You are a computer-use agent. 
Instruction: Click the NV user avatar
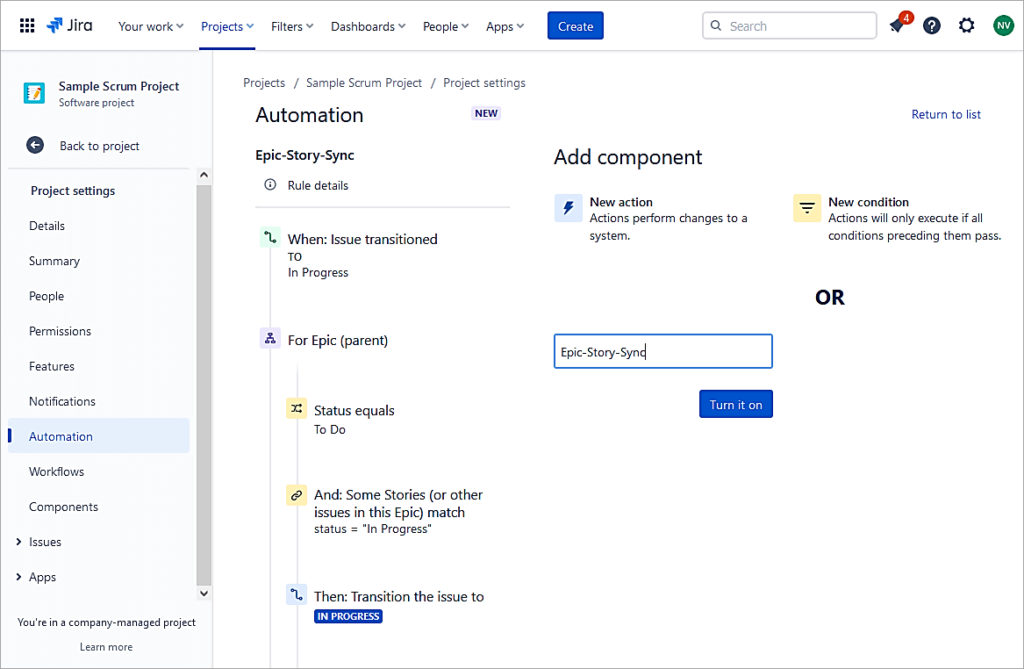[1002, 26]
